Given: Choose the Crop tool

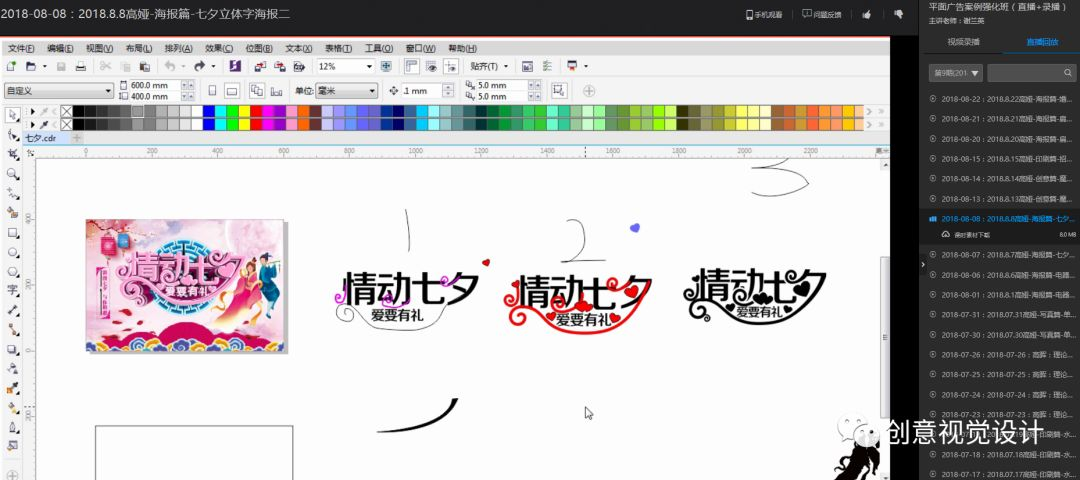Looking at the screenshot, I should tap(12, 154).
